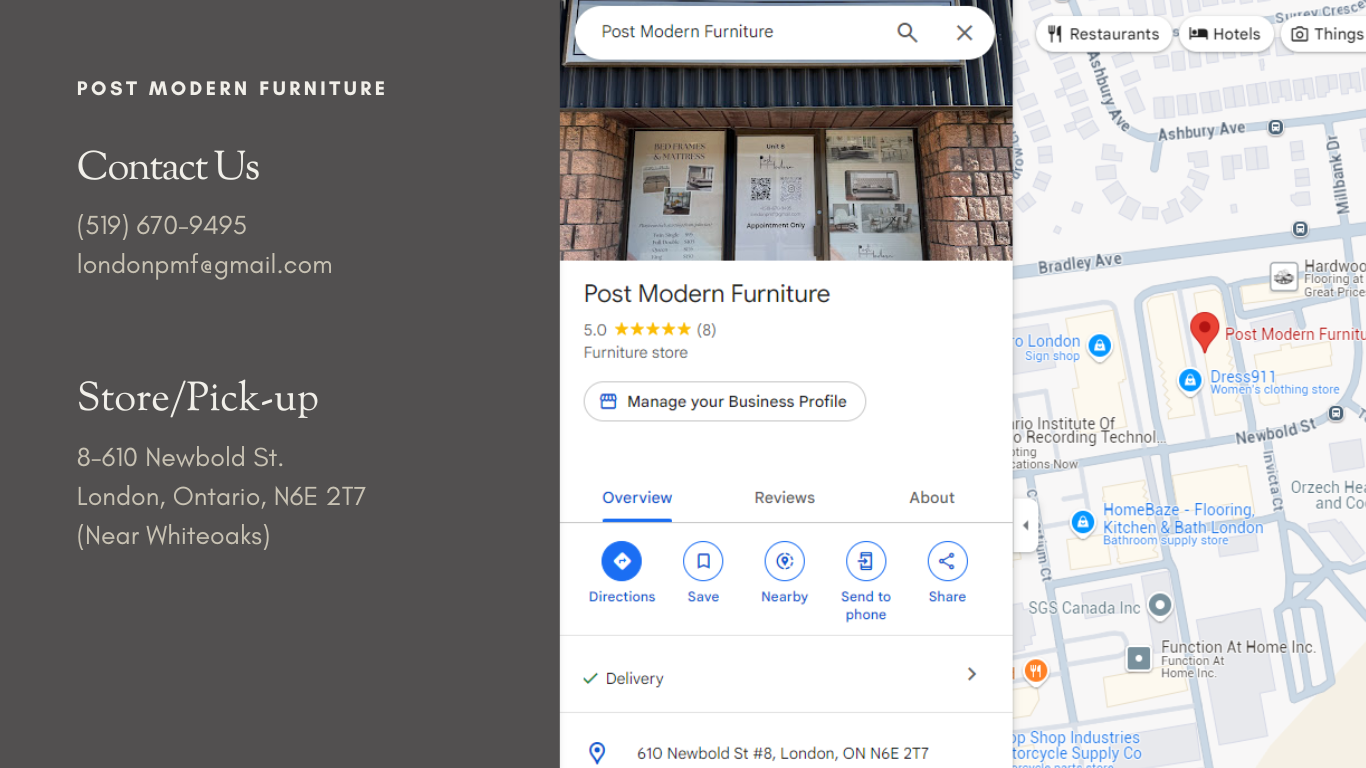The height and width of the screenshot is (768, 1366).
Task: Filter map by Restaurants chip
Action: click(x=1103, y=34)
